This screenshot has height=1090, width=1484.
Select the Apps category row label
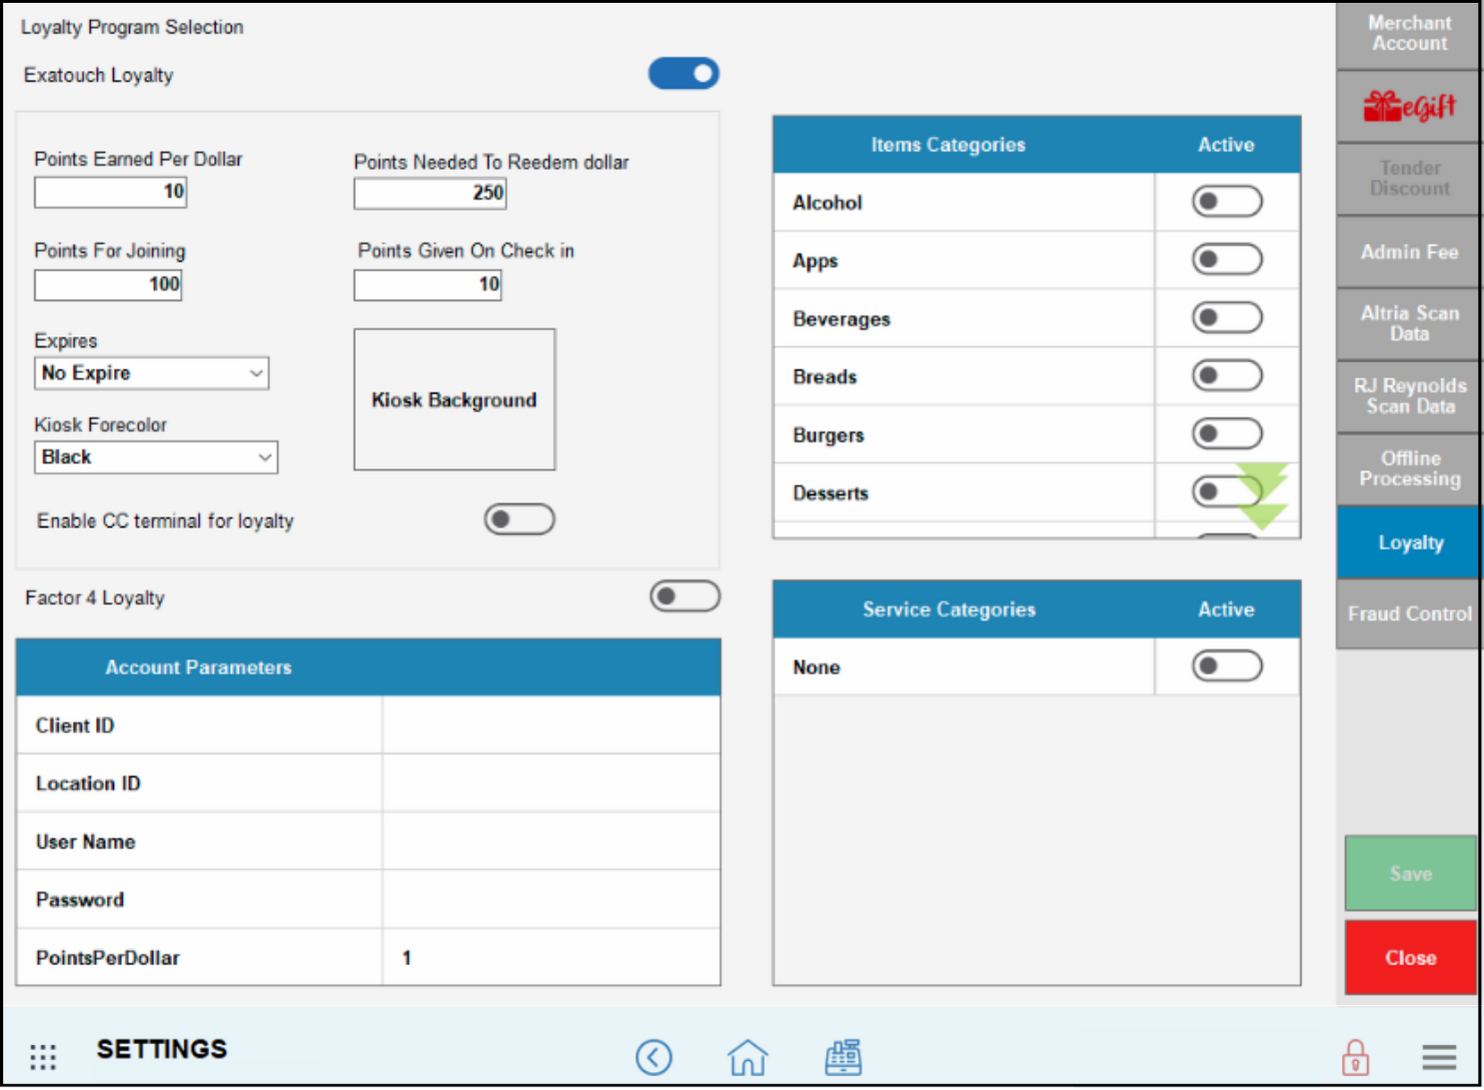[815, 261]
